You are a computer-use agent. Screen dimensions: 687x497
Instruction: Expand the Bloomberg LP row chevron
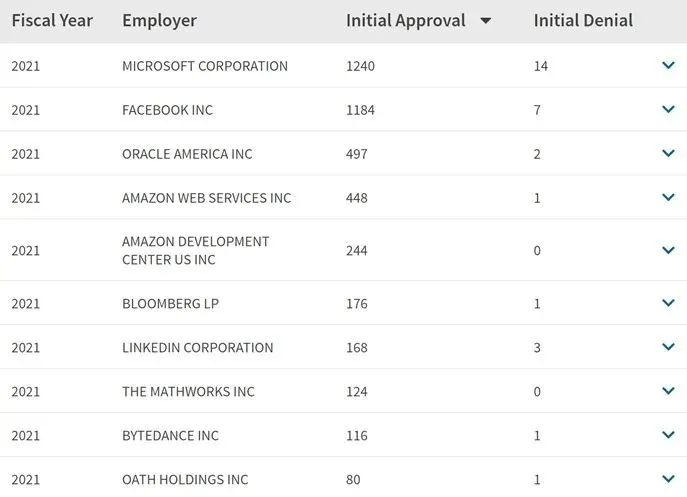(x=669, y=304)
